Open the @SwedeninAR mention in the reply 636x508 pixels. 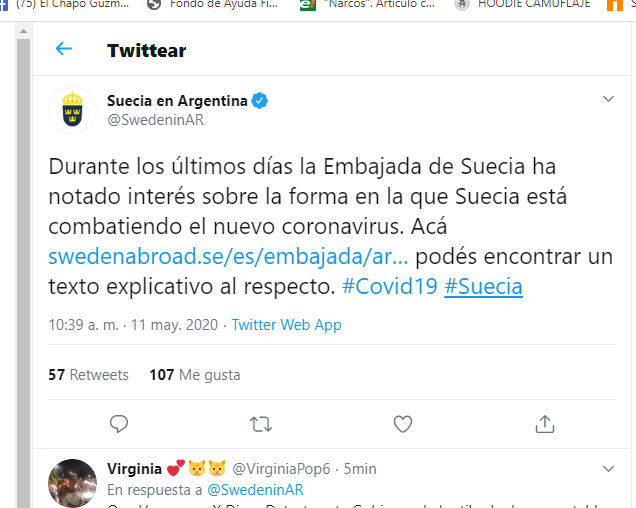pos(256,490)
